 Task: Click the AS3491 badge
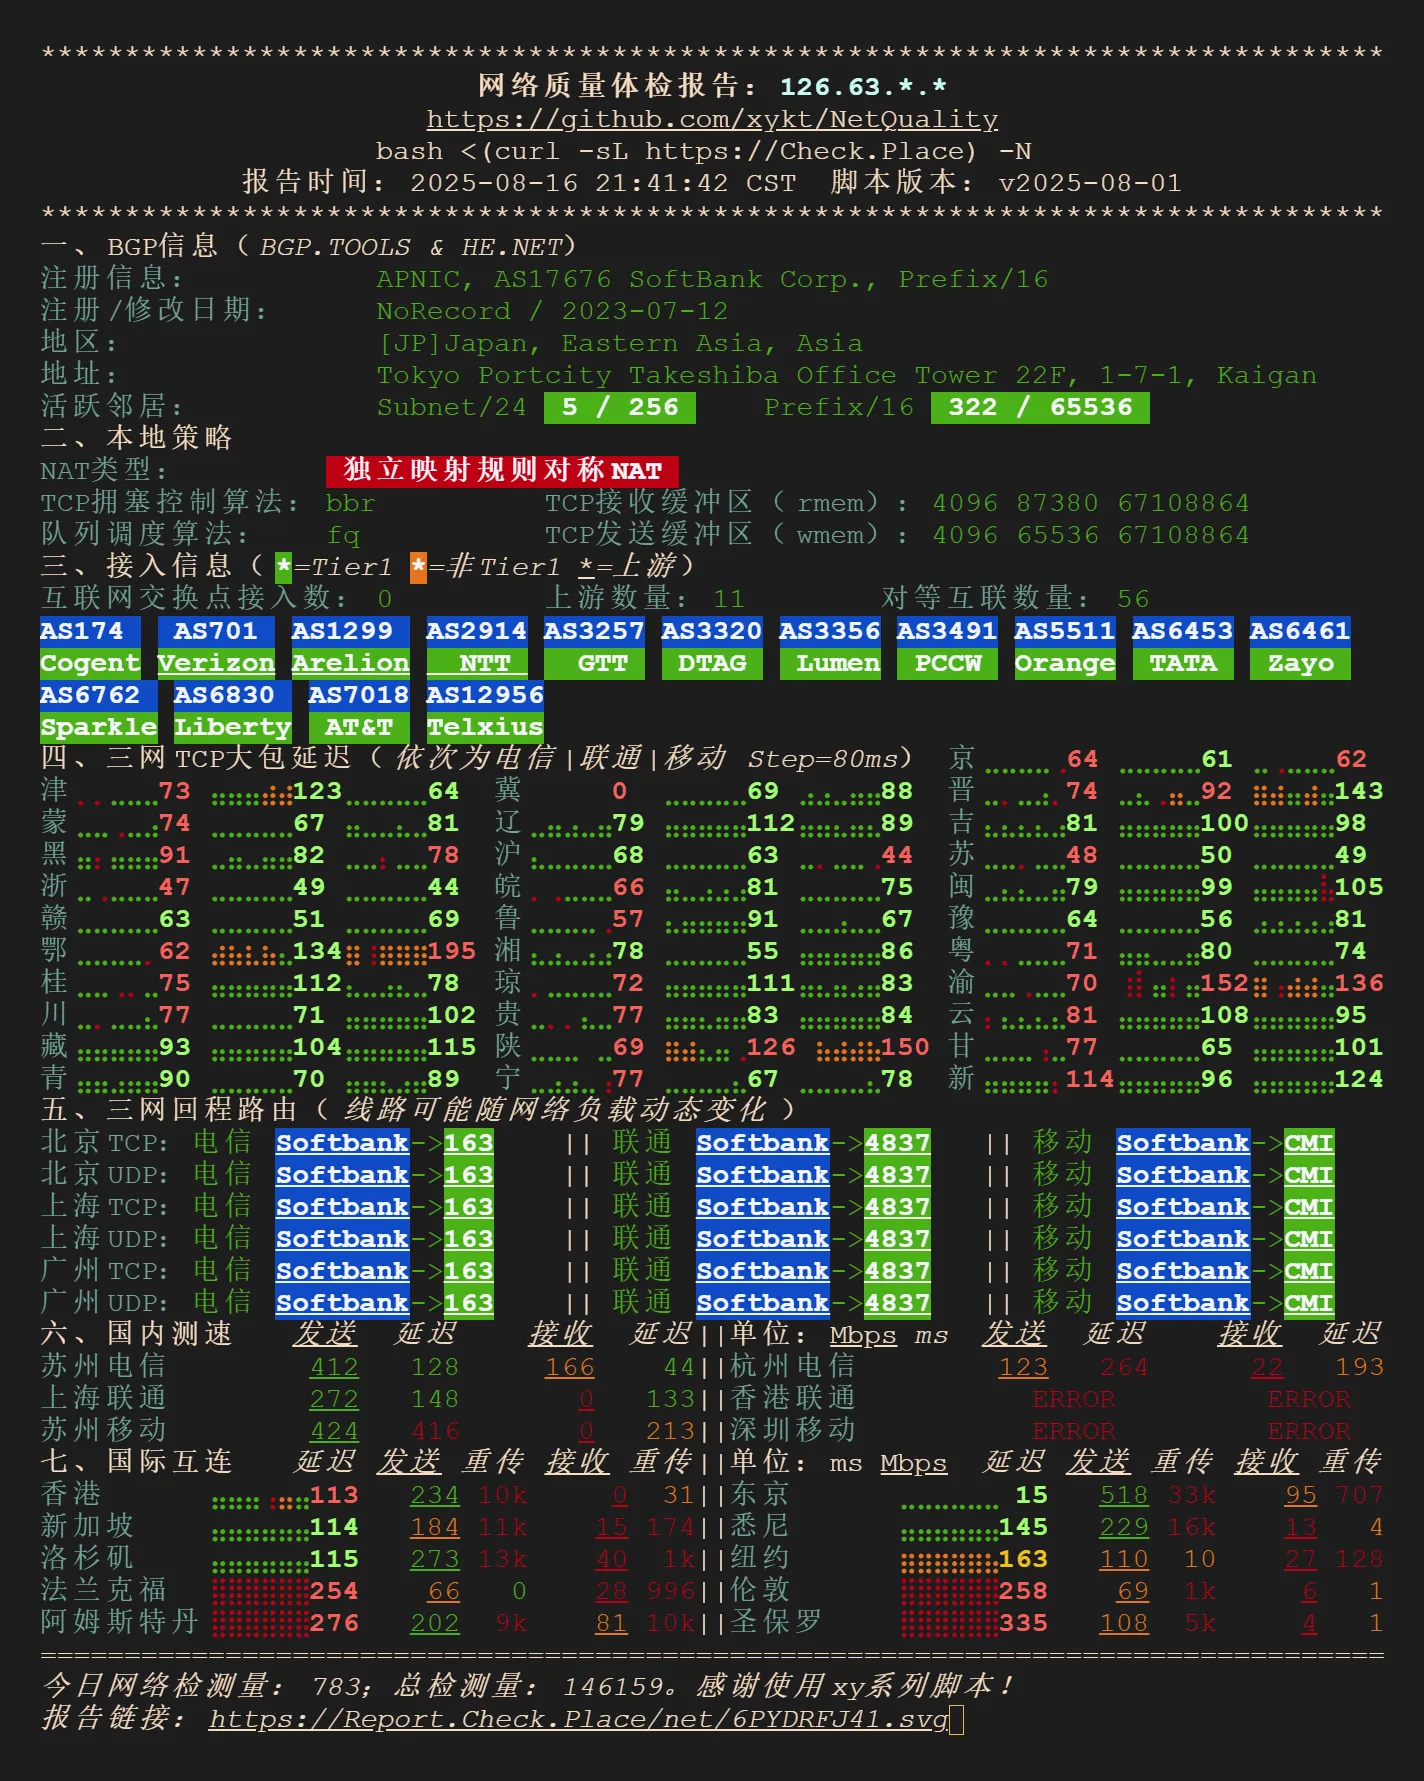click(947, 631)
